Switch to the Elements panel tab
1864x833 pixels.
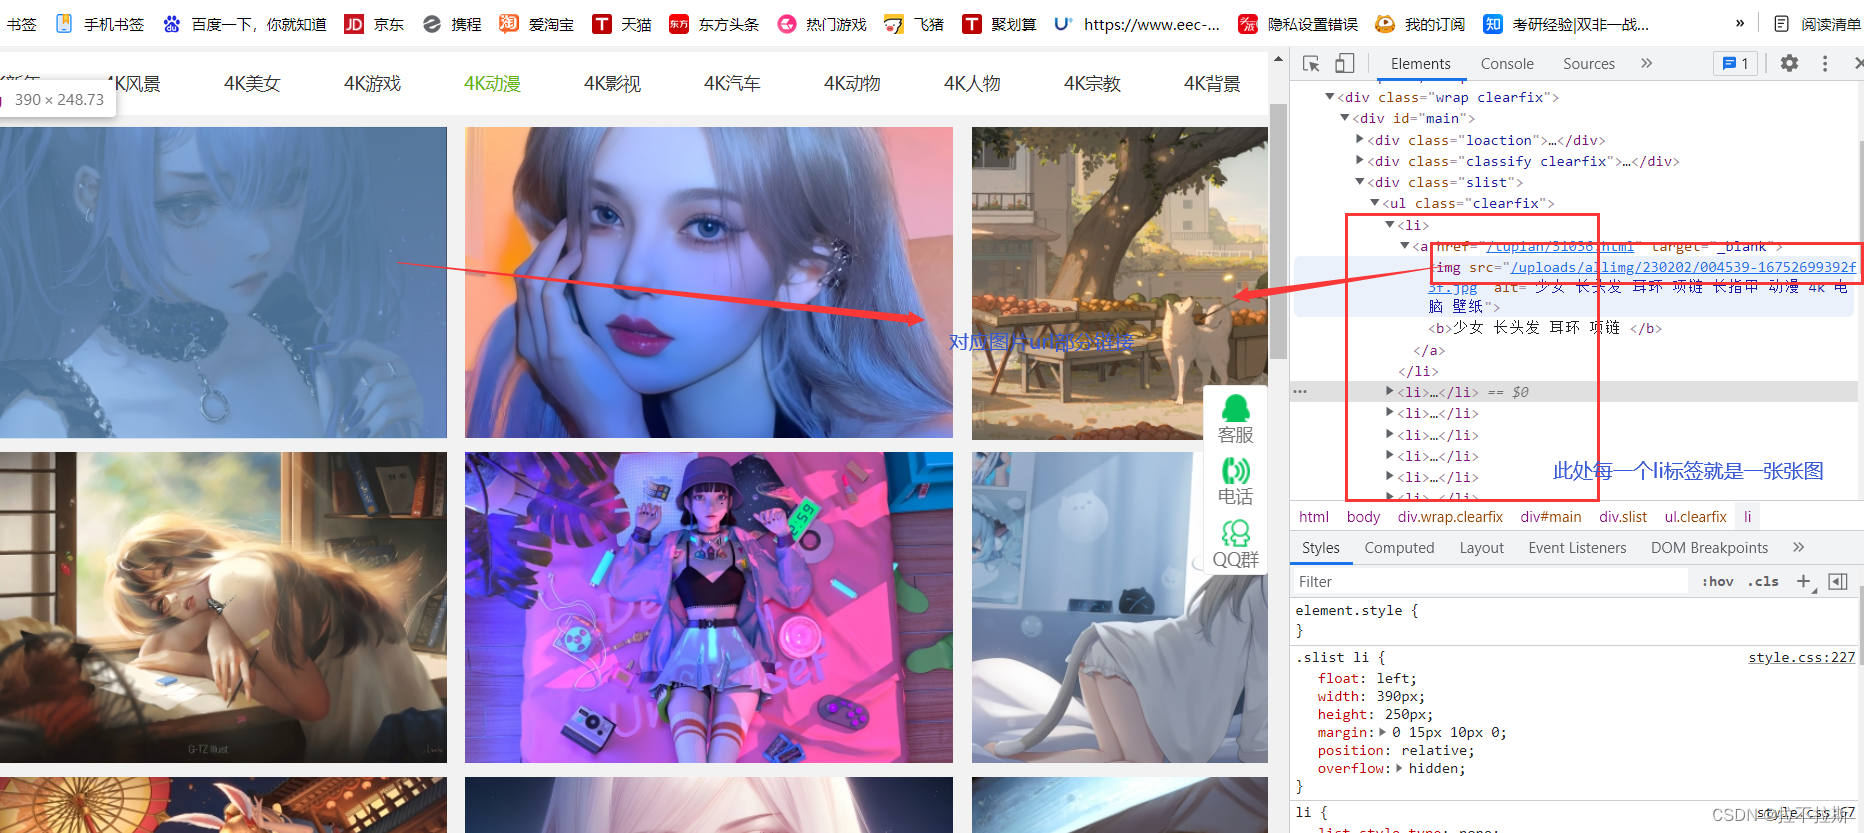[x=1420, y=64]
